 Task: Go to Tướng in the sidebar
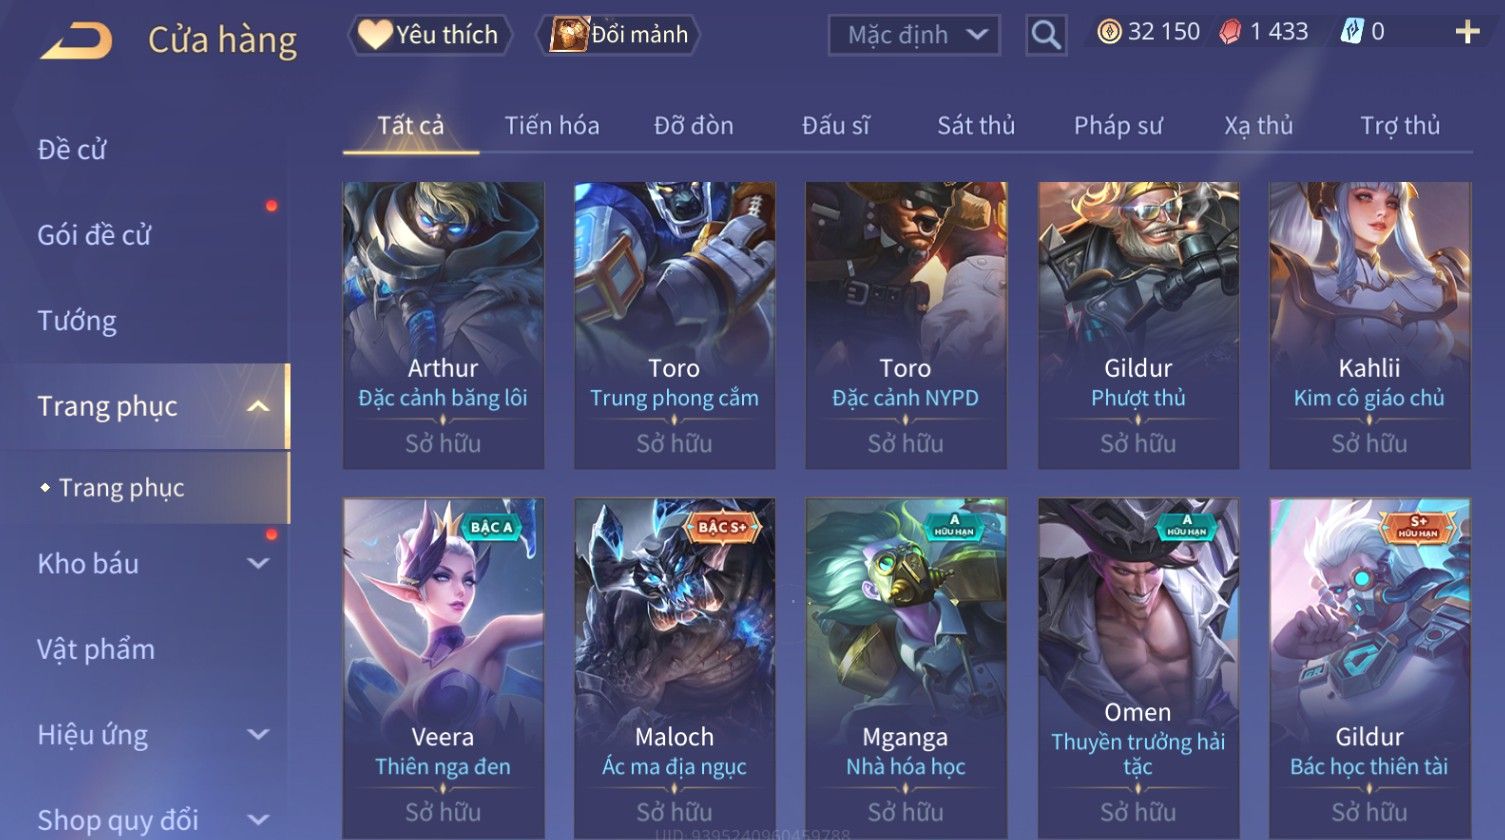click(77, 321)
